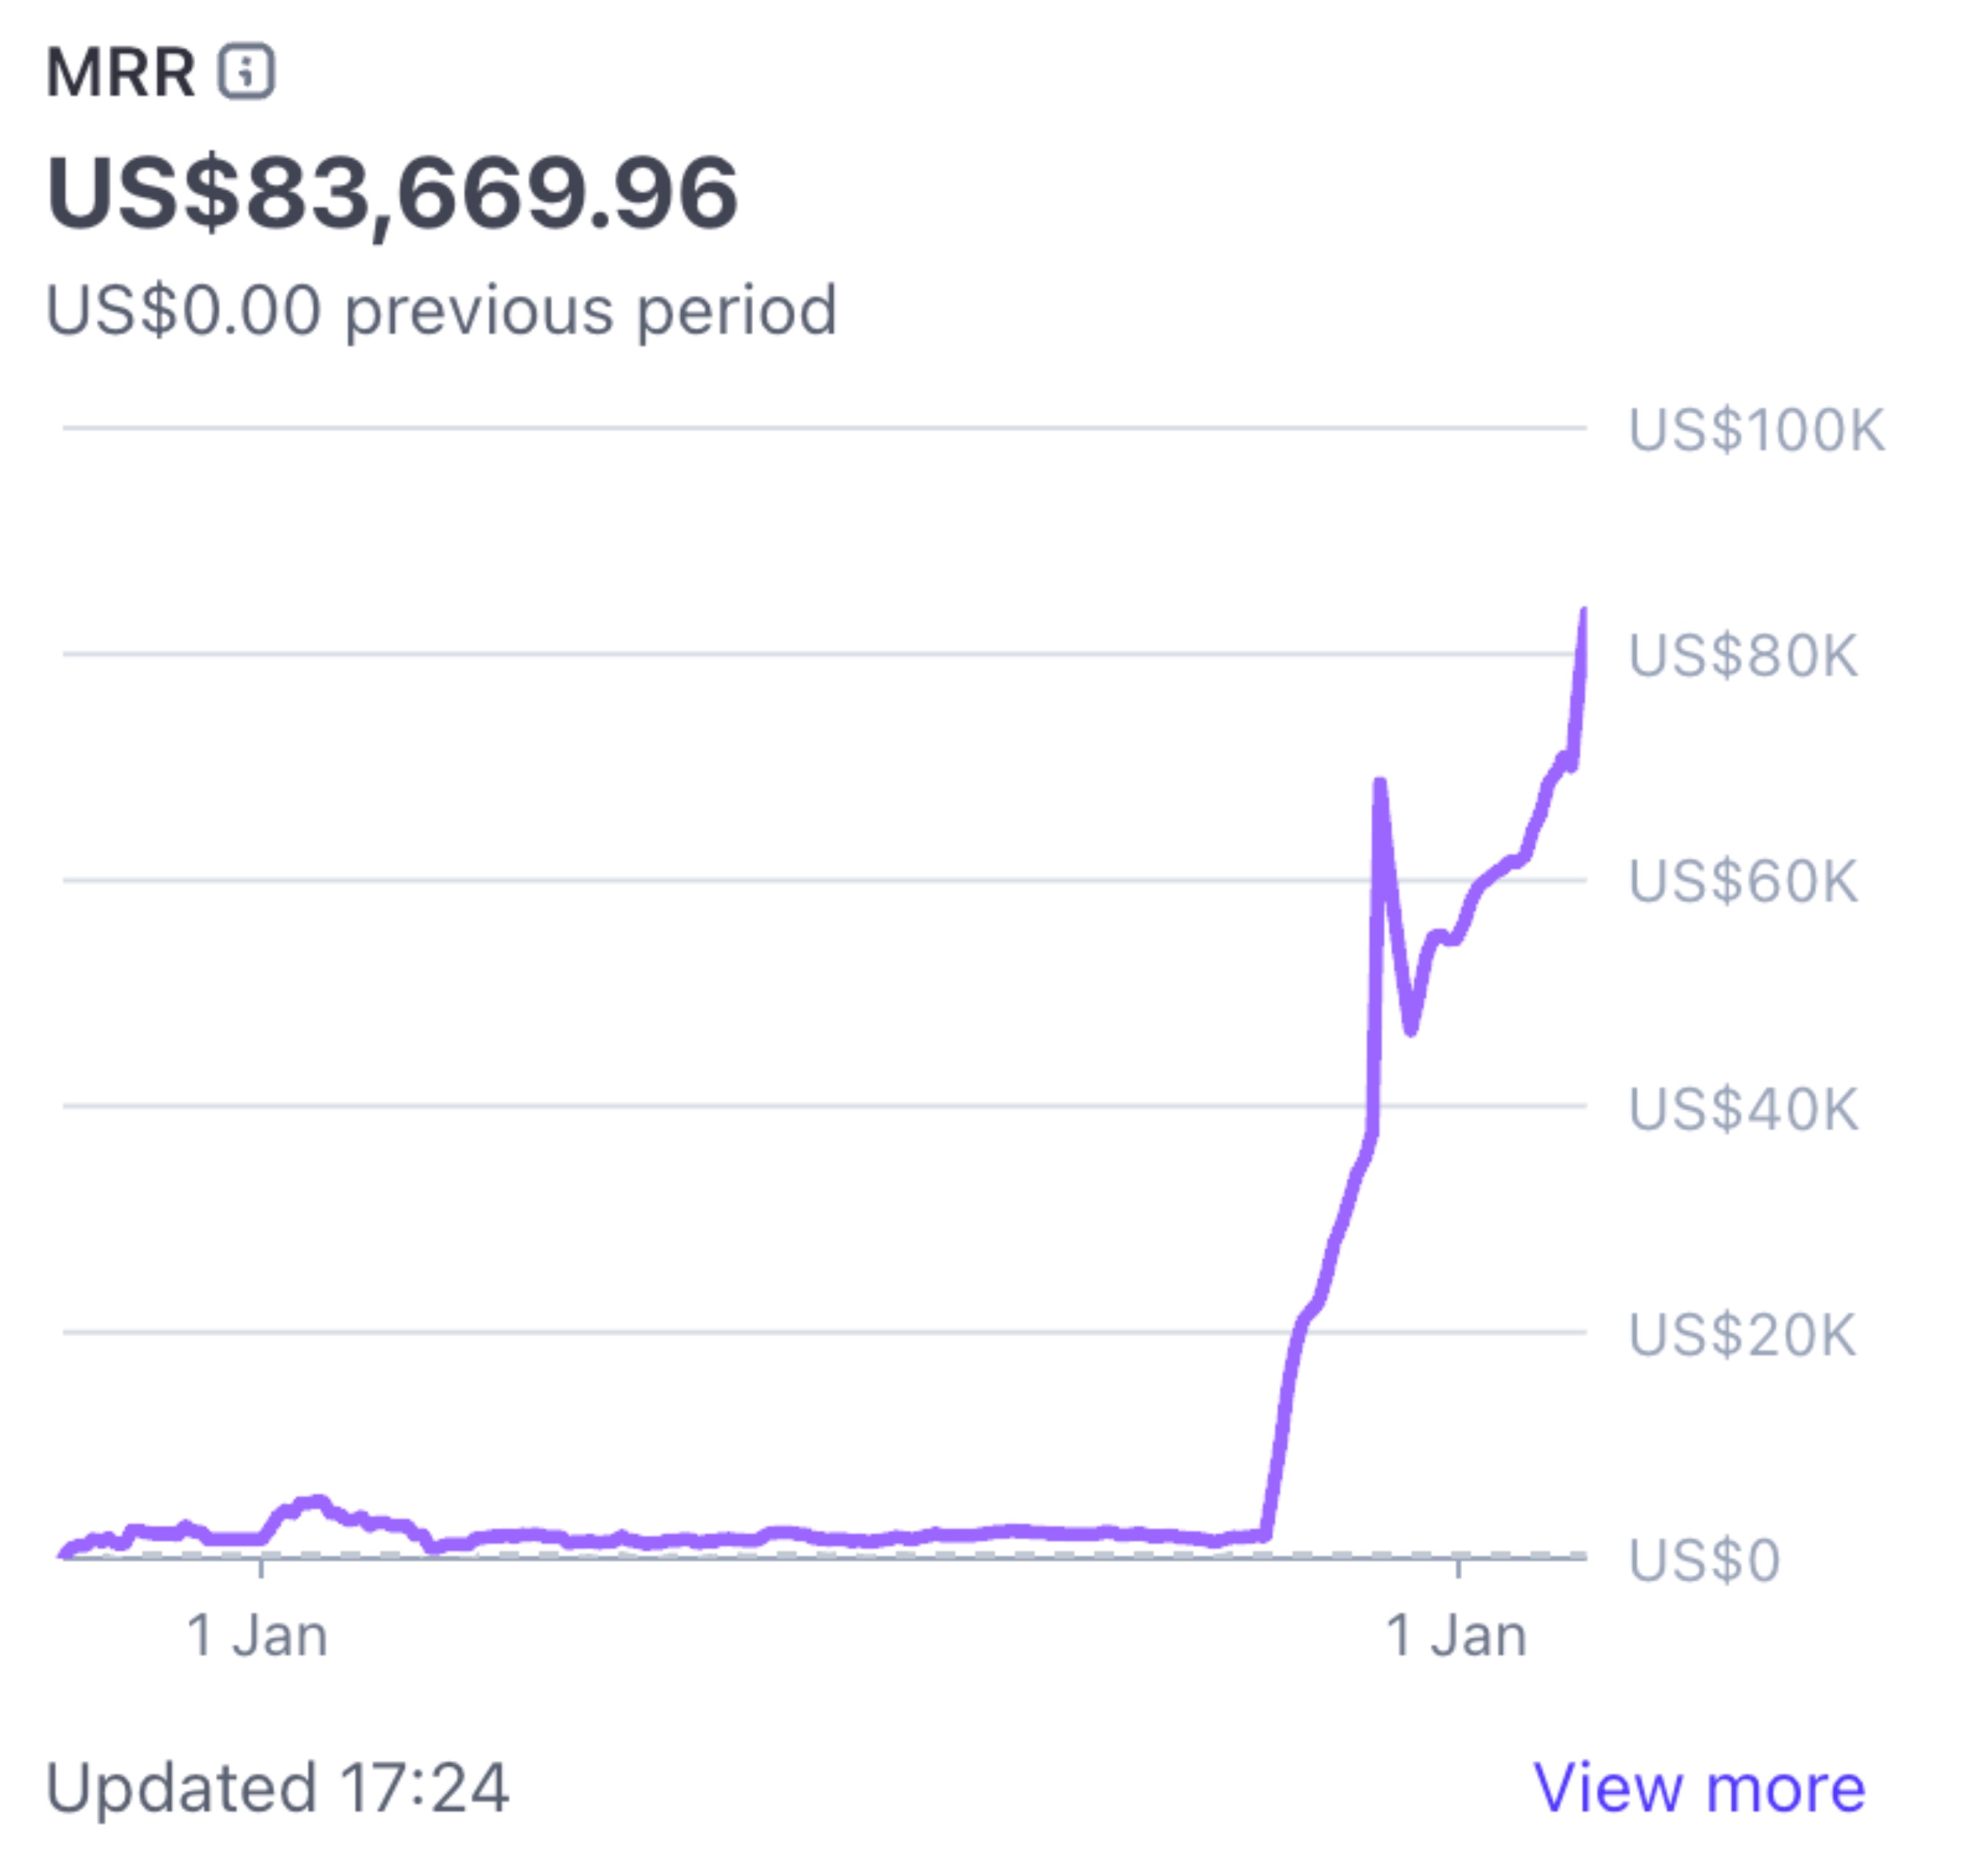Click the US$0.00 previous period text
This screenshot has height=1876, width=1964.
coord(441,310)
